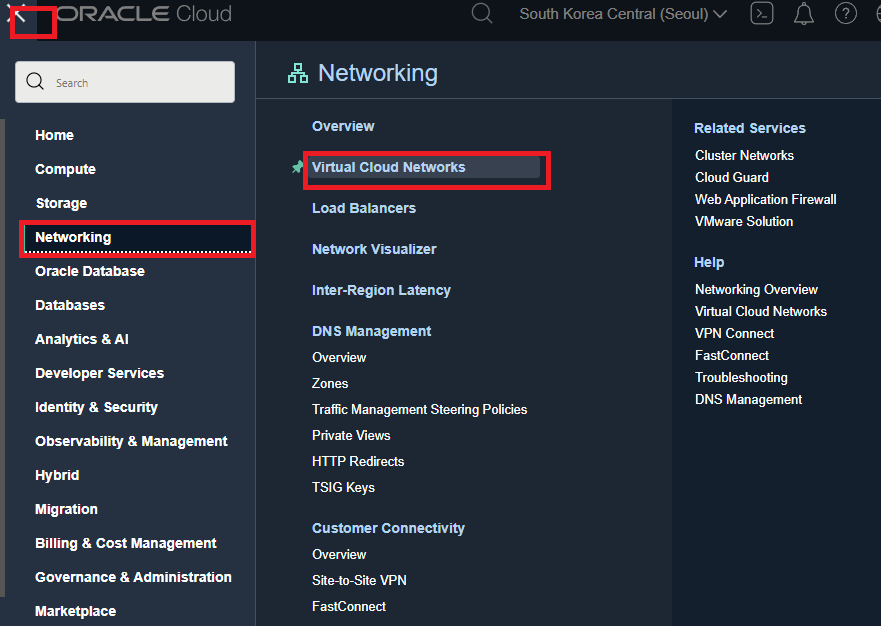Open Analytics & AI category
The image size is (881, 626).
point(81,339)
